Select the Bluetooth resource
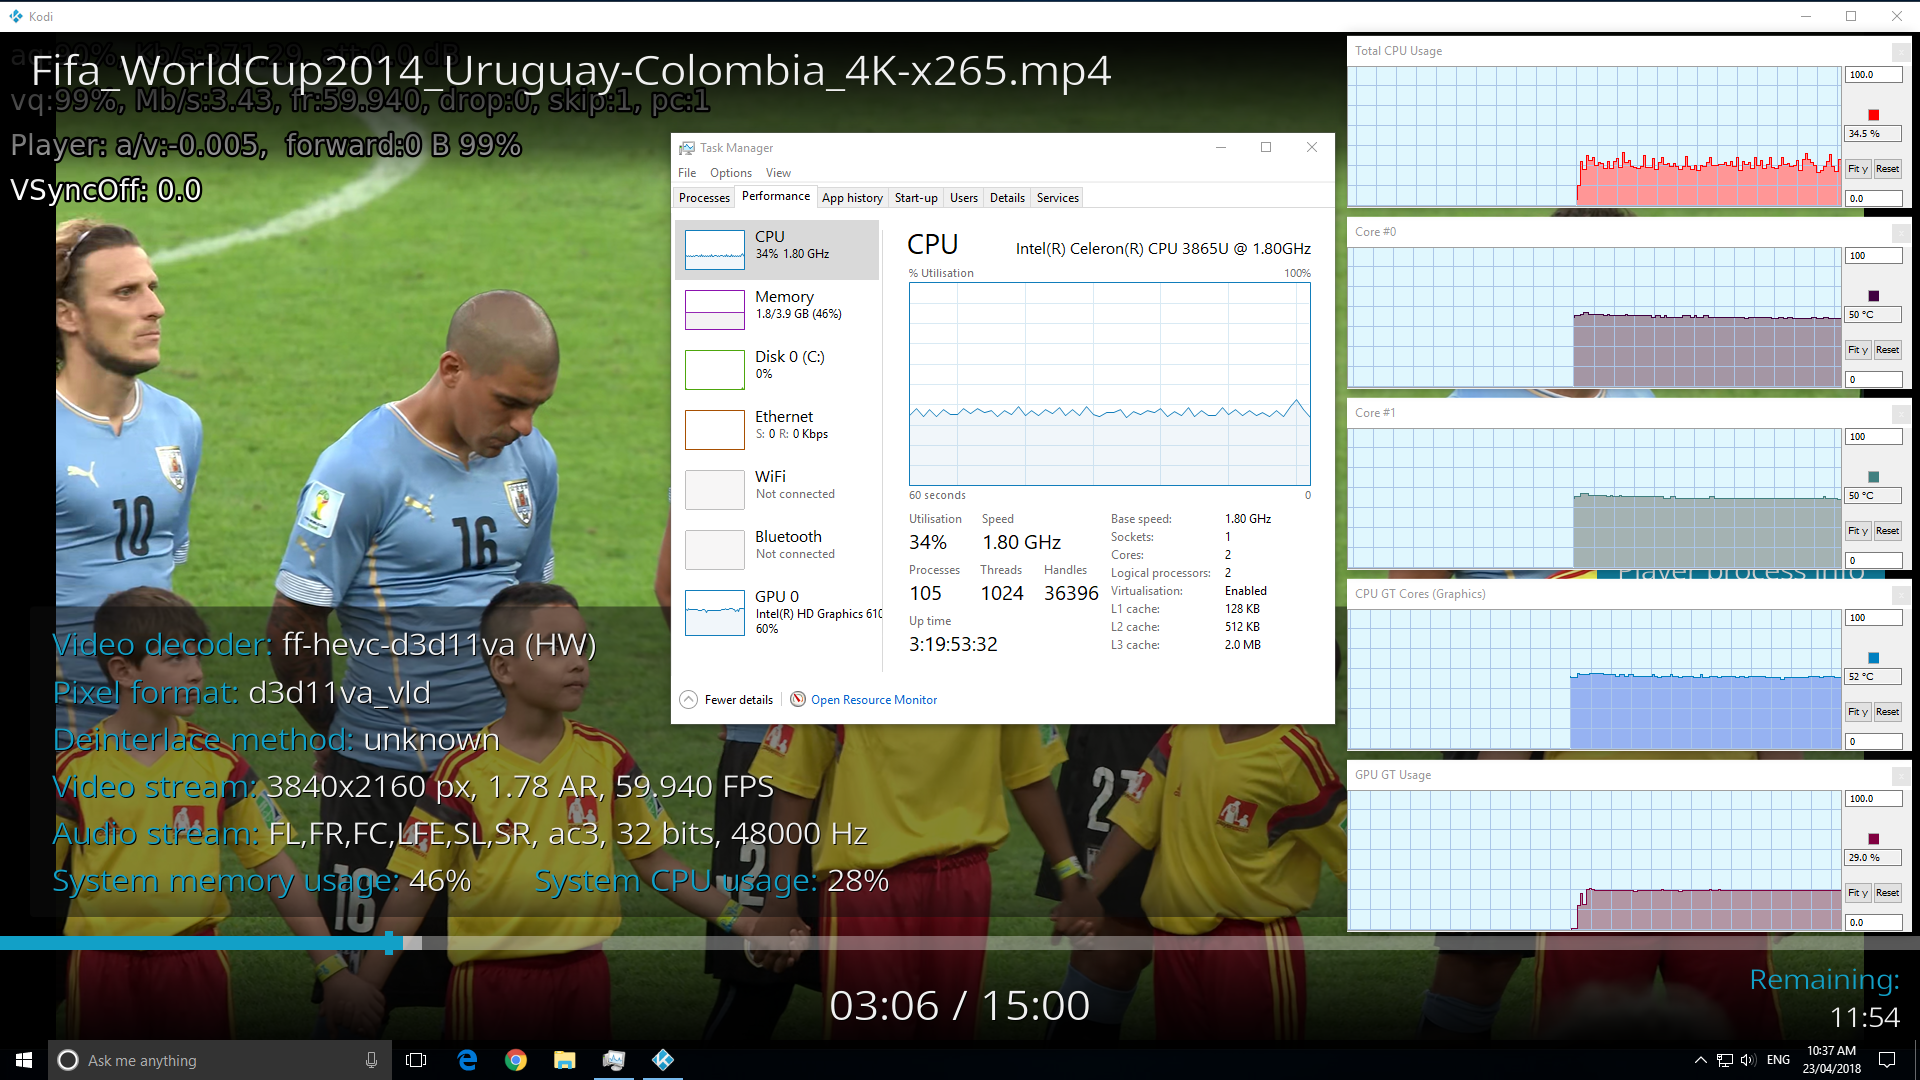The width and height of the screenshot is (1920, 1080). click(x=777, y=549)
